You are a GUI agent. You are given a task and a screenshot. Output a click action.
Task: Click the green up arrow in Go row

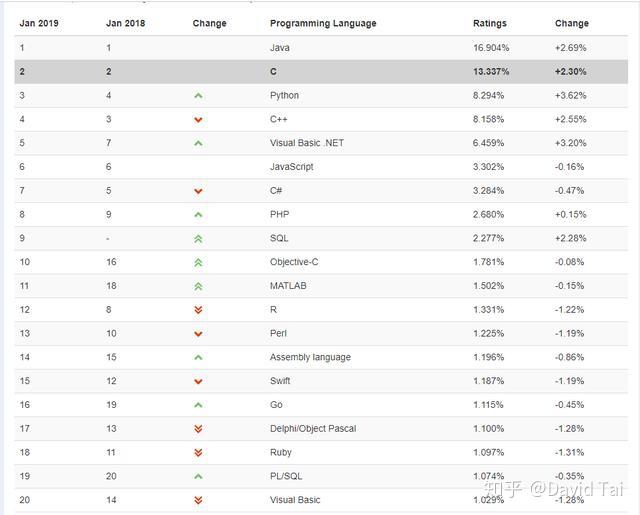pyautogui.click(x=198, y=405)
